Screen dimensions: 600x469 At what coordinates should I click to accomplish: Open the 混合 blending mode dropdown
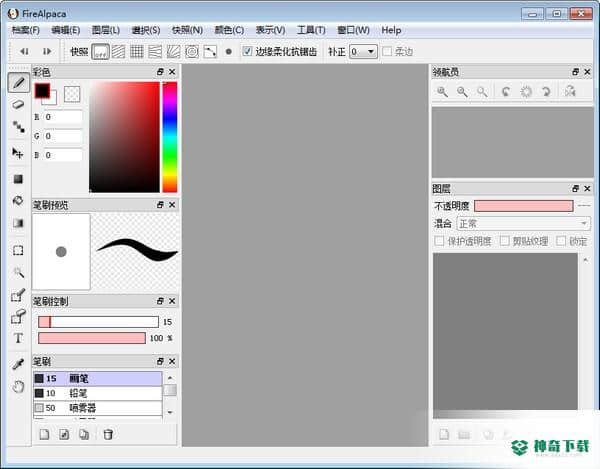click(523, 223)
